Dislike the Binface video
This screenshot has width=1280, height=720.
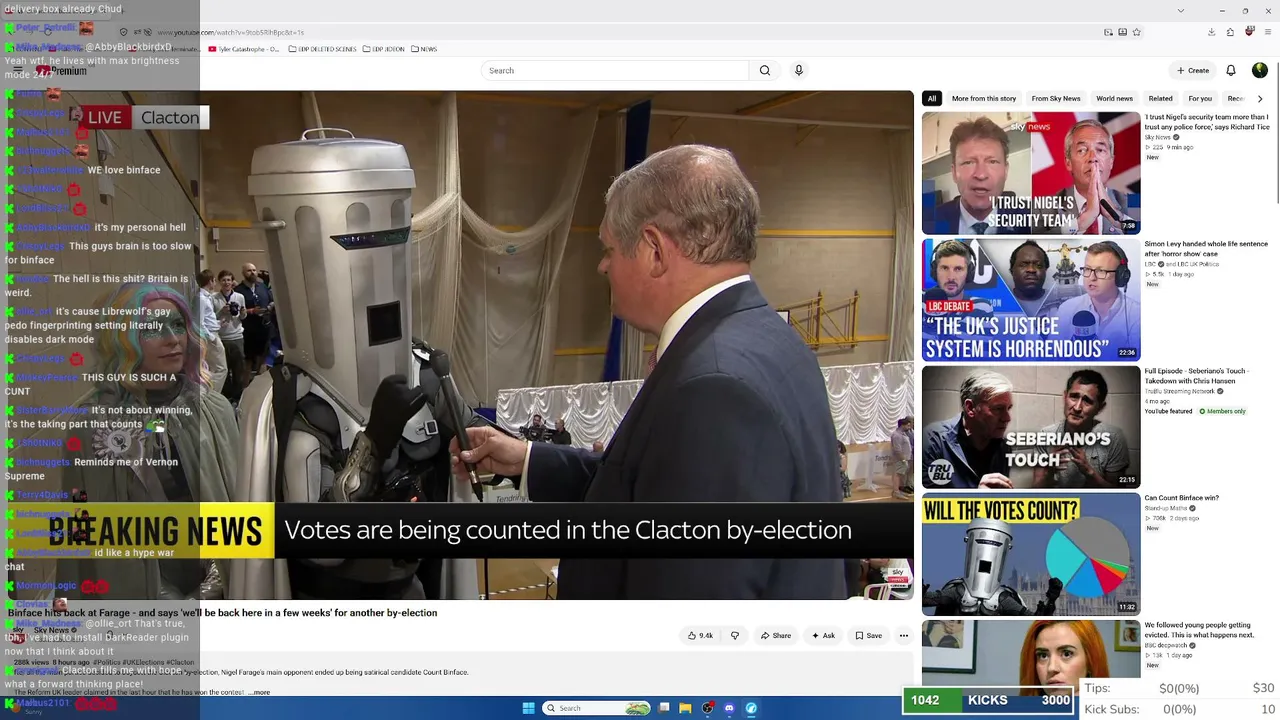click(x=735, y=635)
